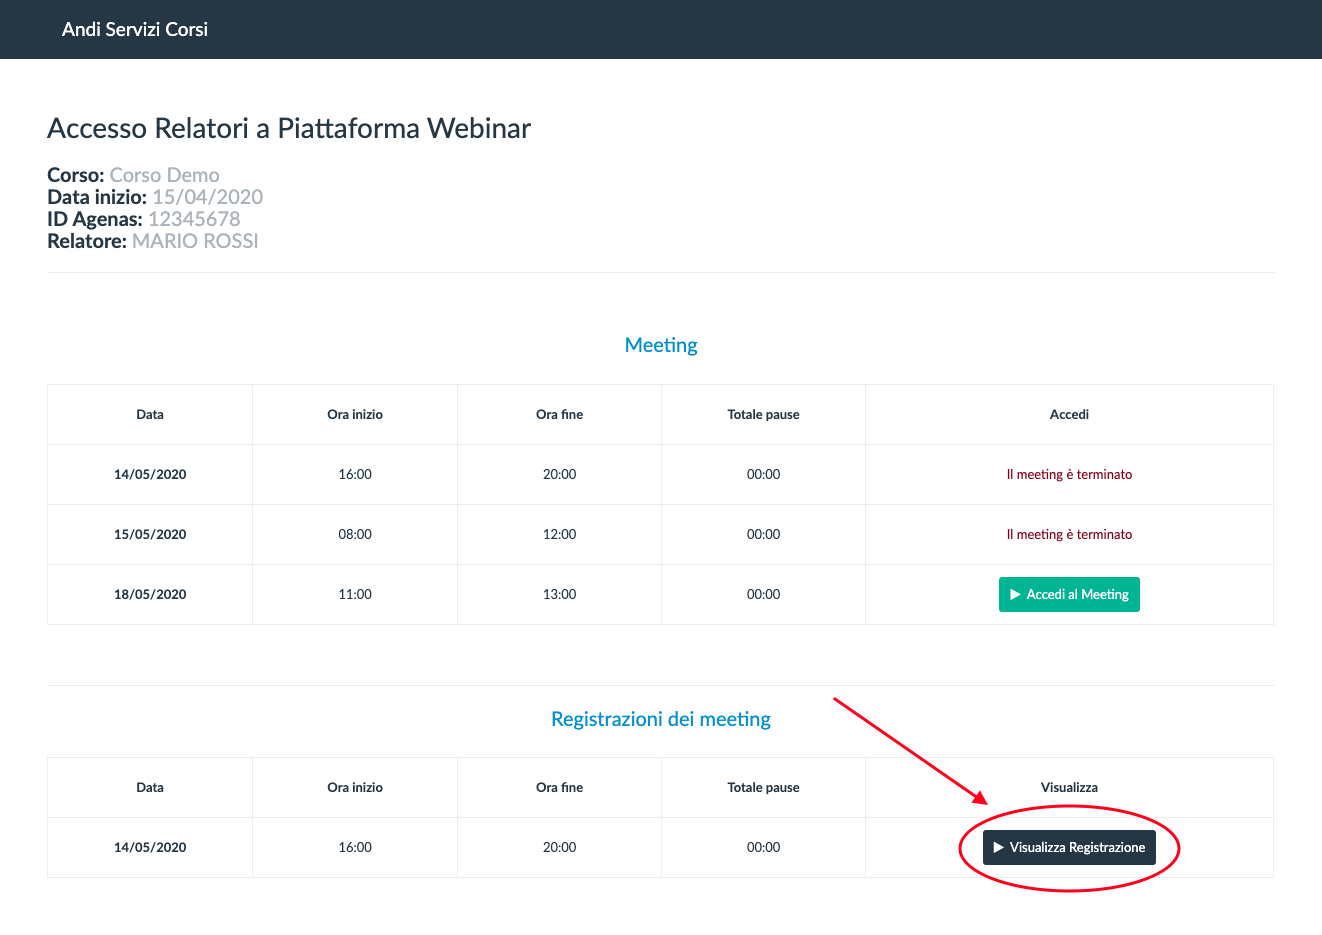Select the 14/05/2020 date in recordings table

coord(150,848)
